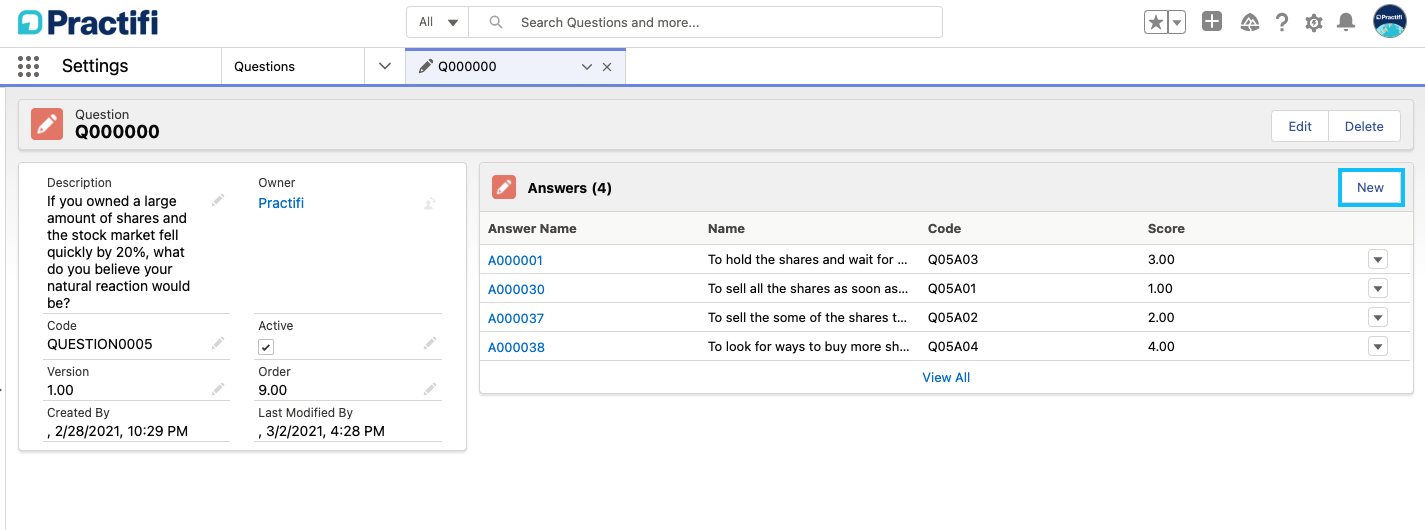
Task: Open answer A000030
Action: tap(516, 289)
